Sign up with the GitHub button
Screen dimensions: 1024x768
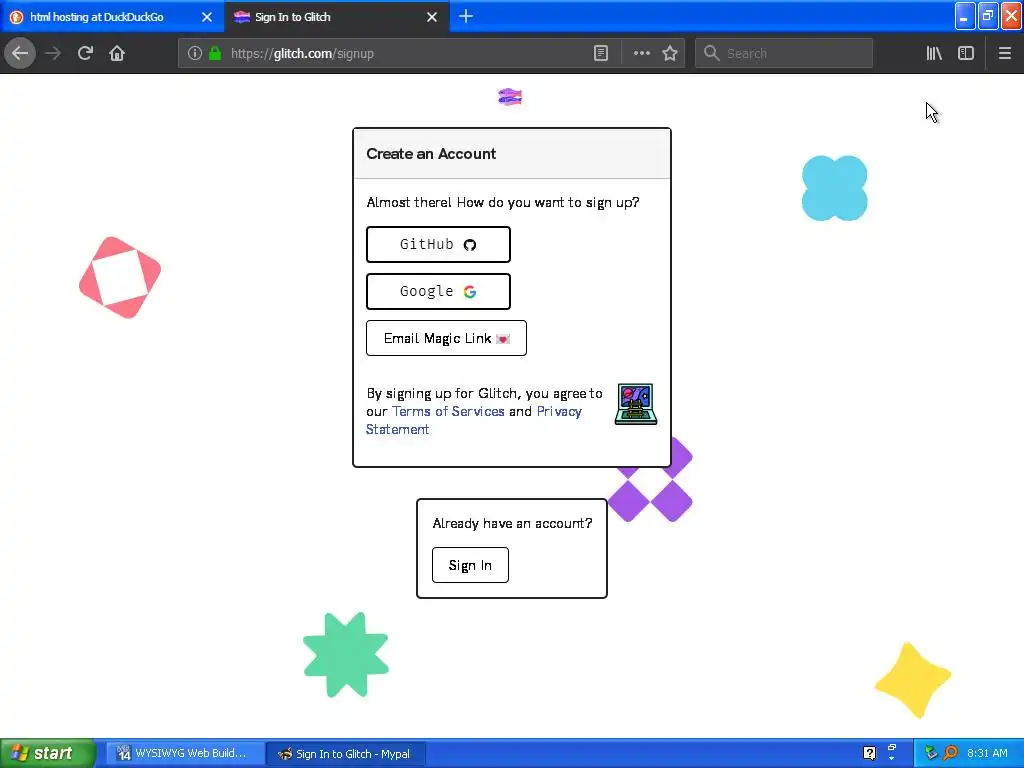[438, 244]
